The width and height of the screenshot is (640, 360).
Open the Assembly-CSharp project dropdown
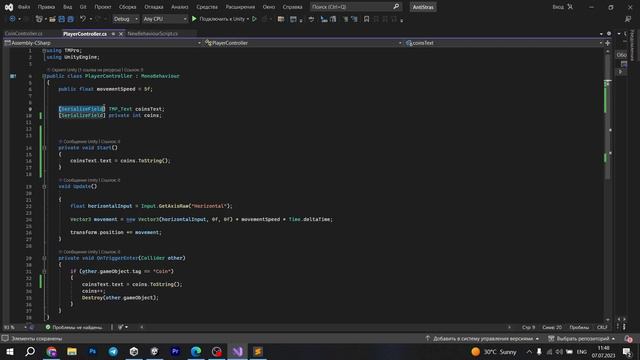pos(103,43)
